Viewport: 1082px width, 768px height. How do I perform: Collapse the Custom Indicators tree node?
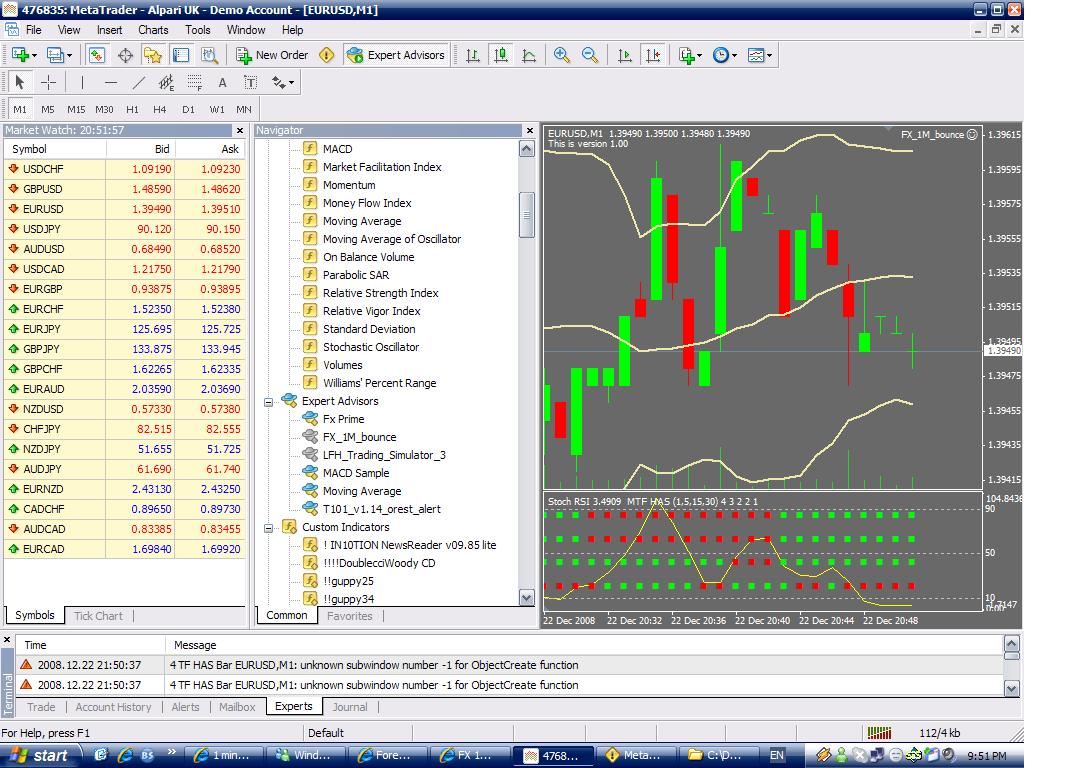click(268, 528)
